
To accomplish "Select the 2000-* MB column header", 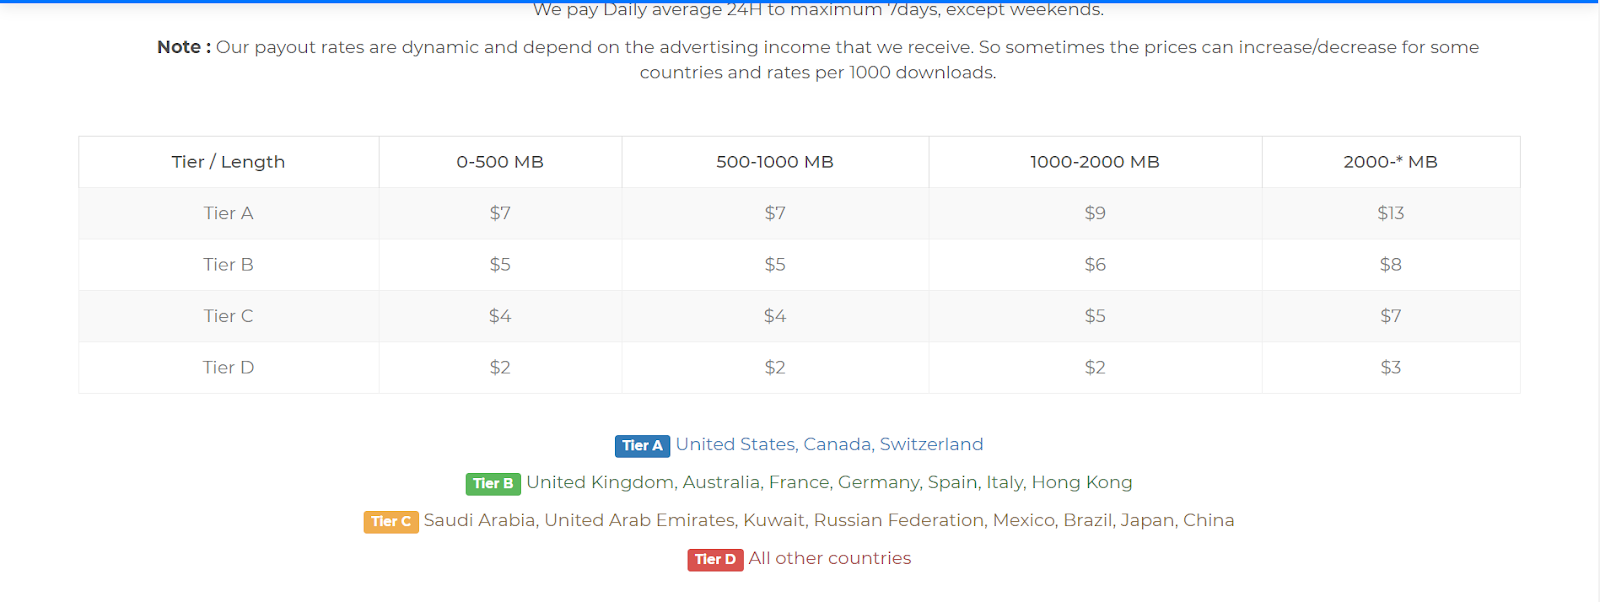I will [x=1391, y=162].
